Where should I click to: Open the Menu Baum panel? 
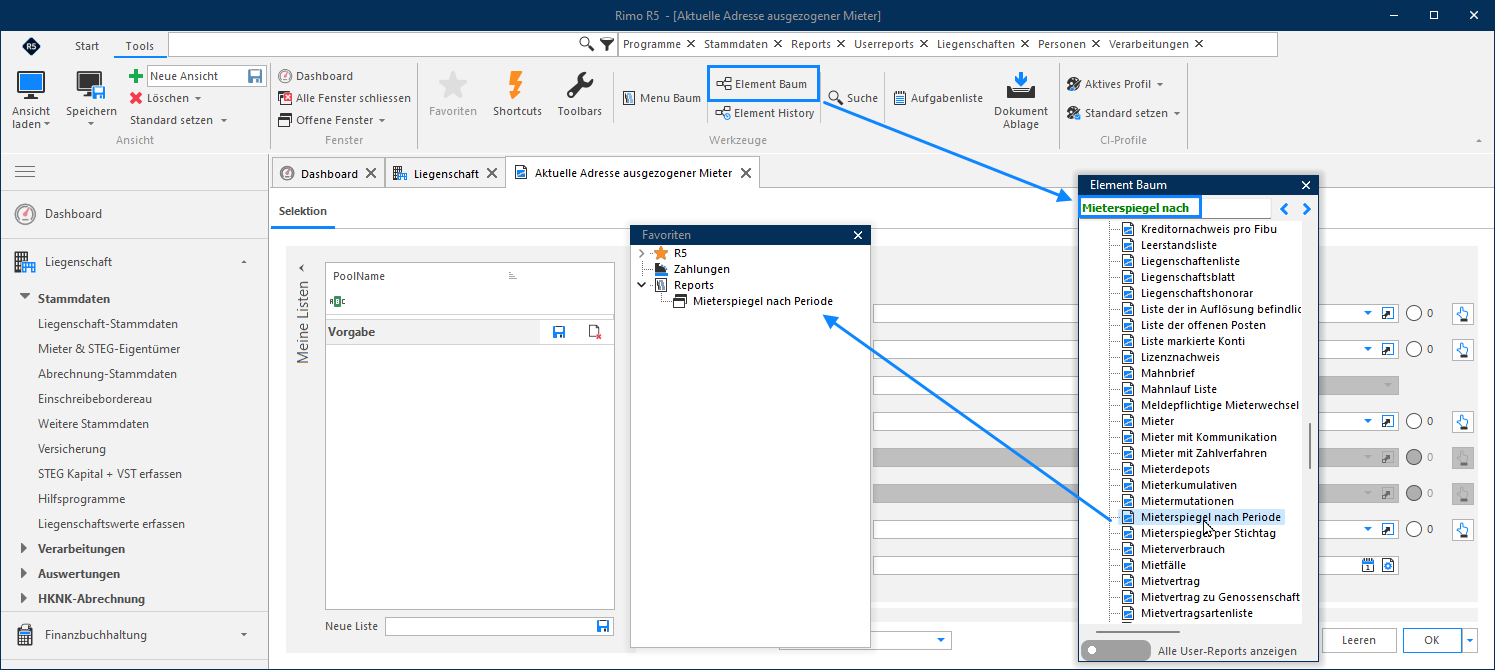[661, 98]
